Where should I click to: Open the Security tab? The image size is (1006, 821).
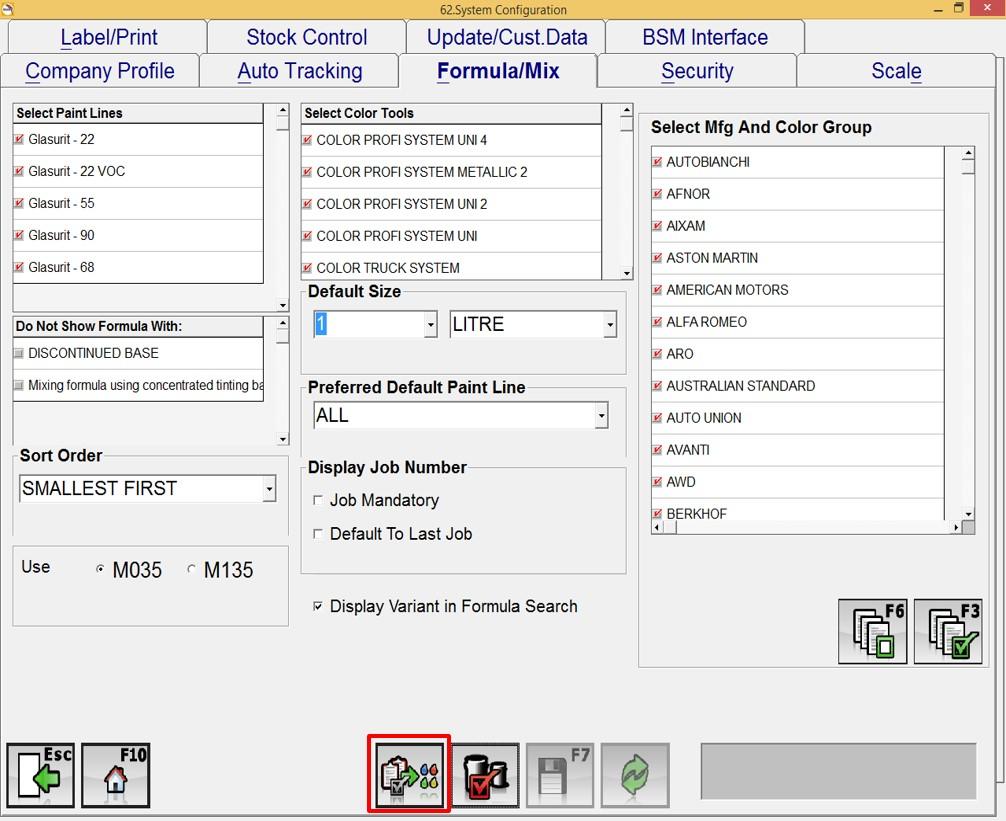(696, 71)
